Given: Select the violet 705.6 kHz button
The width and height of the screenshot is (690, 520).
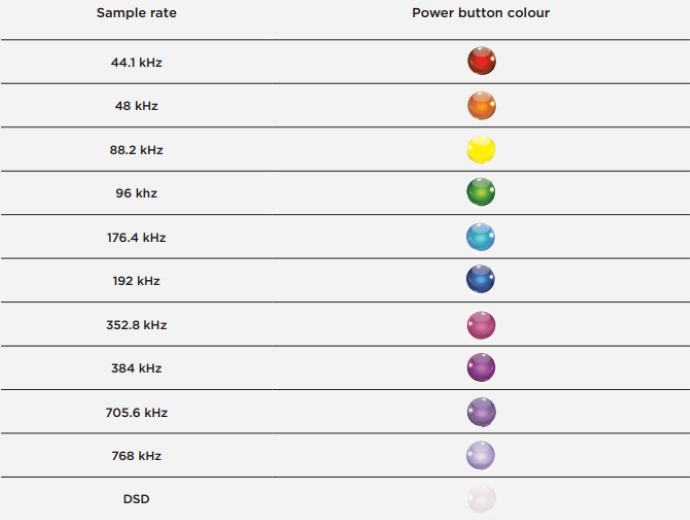Looking at the screenshot, I should [x=481, y=411].
